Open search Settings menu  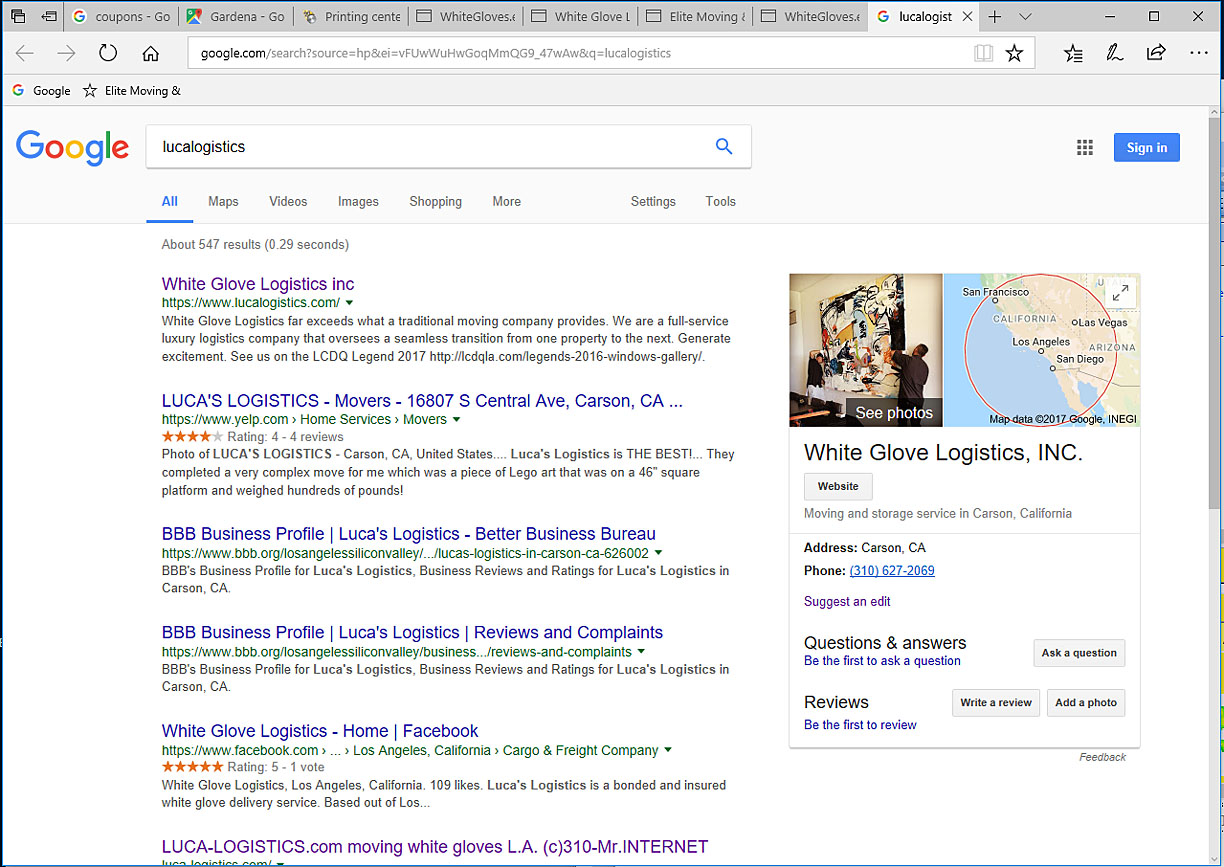[653, 201]
